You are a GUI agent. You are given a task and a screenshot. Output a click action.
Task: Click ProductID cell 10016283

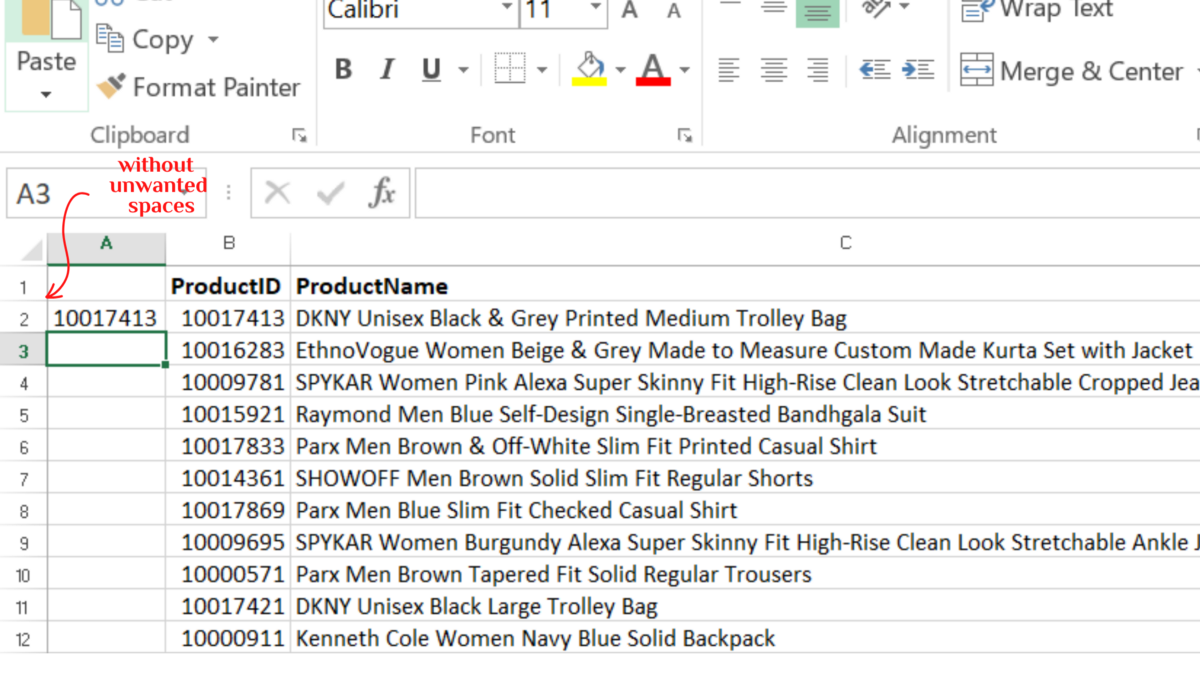coord(229,351)
